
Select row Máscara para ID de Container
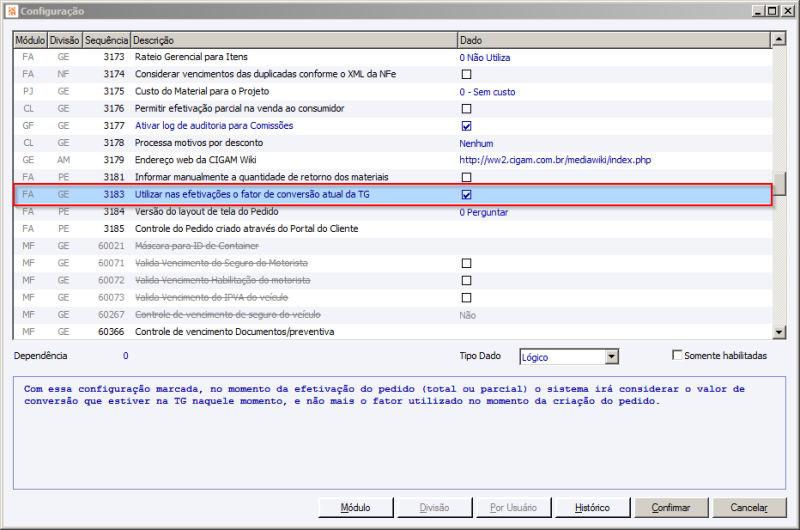392,246
